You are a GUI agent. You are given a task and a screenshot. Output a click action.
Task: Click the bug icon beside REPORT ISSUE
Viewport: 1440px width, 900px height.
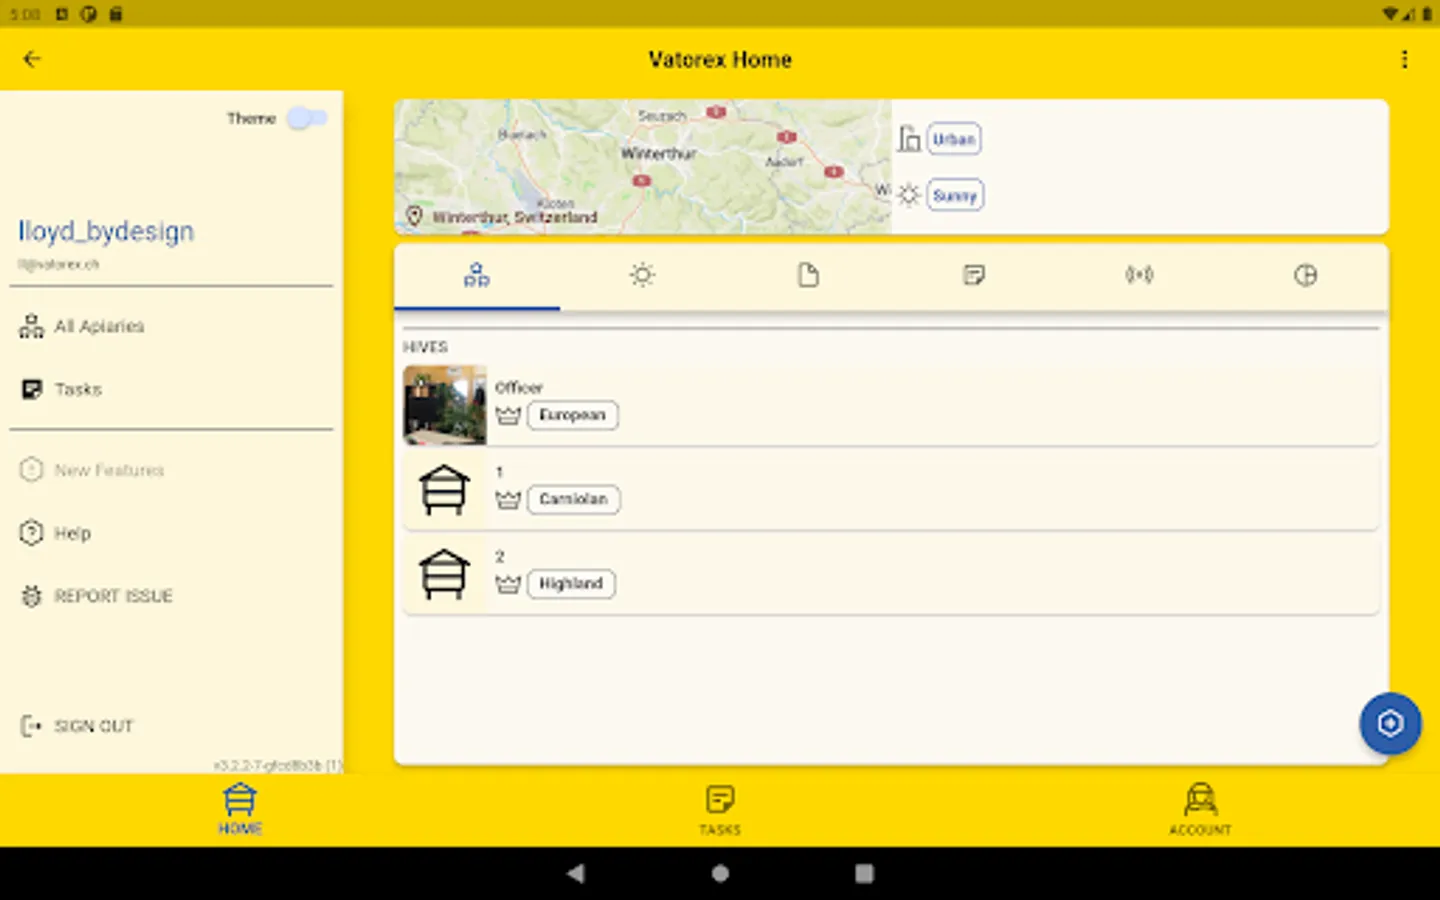click(x=31, y=596)
